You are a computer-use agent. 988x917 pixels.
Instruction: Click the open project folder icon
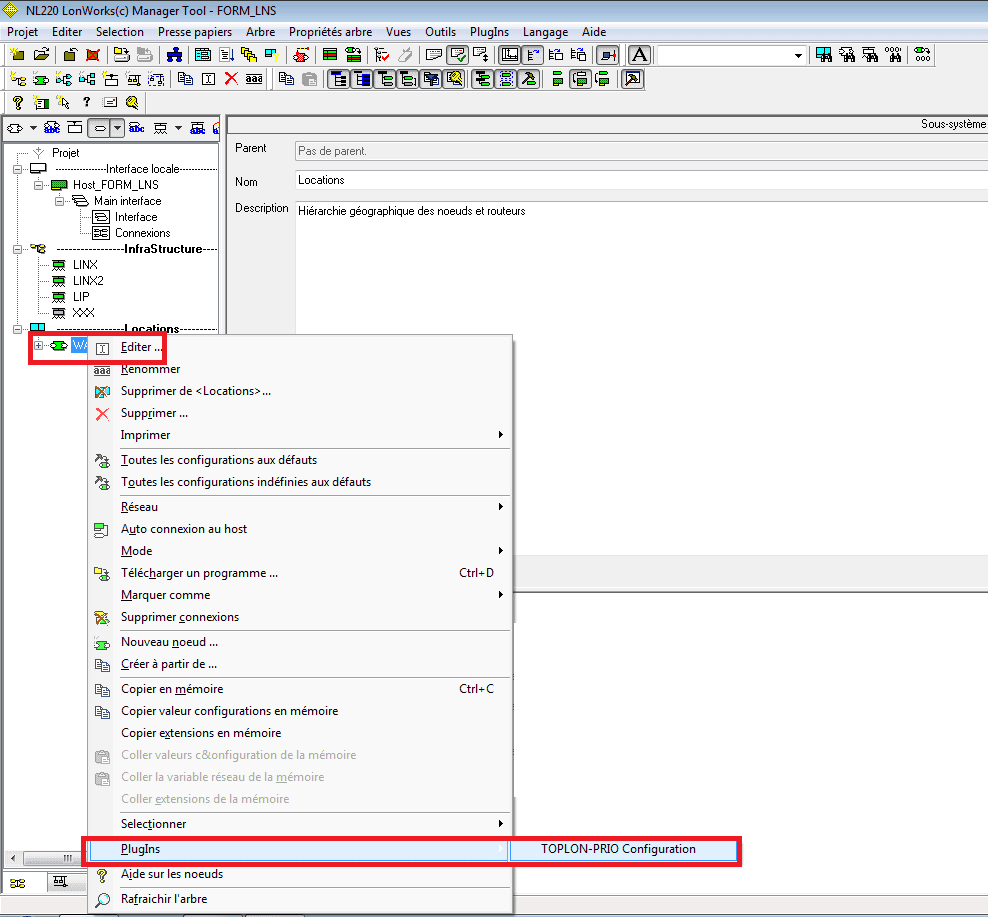41,55
